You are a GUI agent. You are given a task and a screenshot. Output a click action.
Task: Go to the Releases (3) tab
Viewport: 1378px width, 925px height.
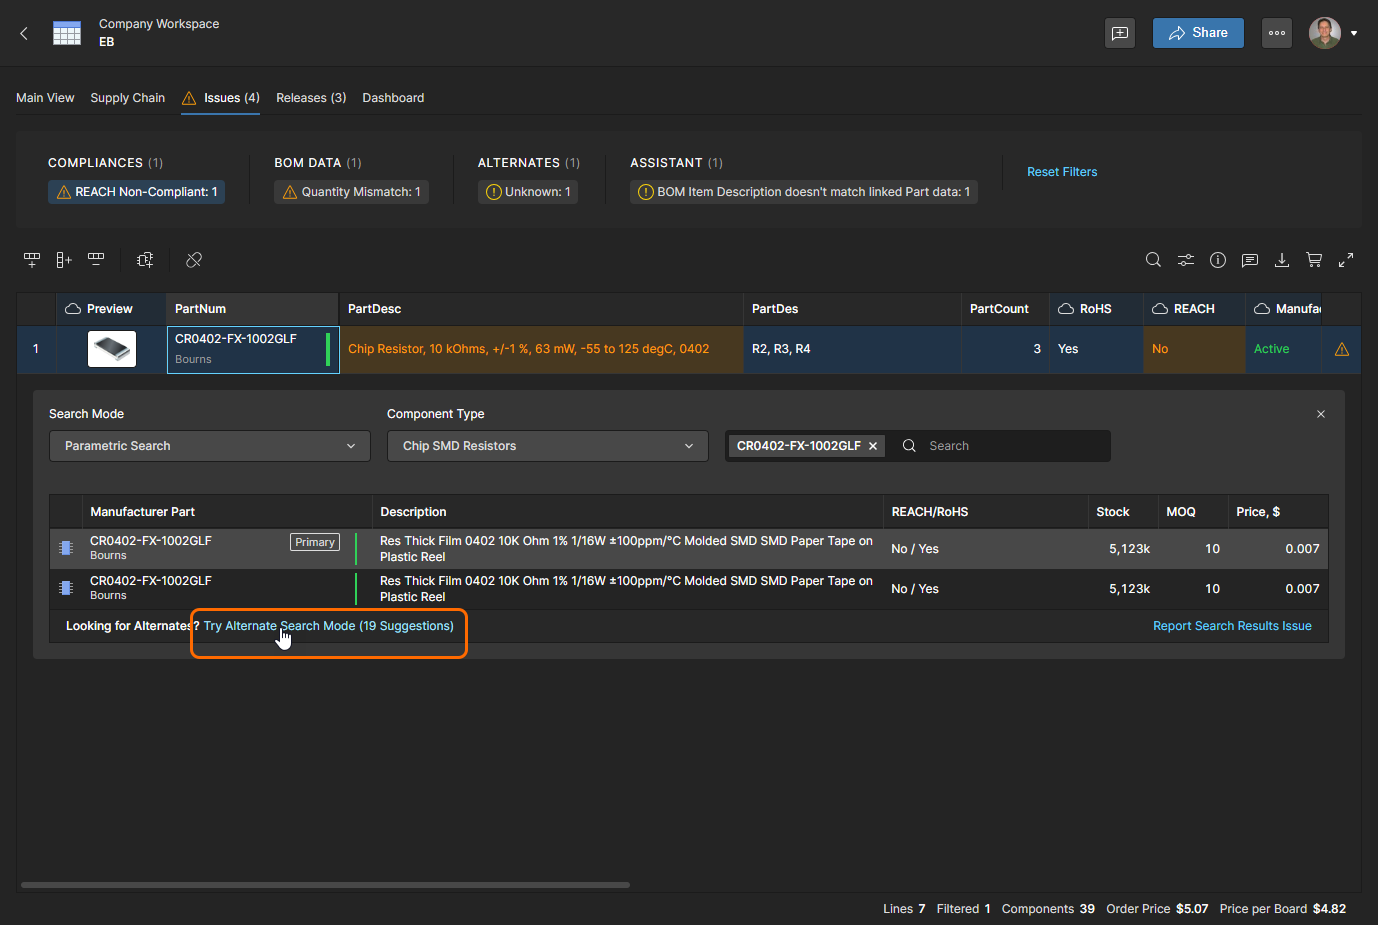tap(311, 98)
